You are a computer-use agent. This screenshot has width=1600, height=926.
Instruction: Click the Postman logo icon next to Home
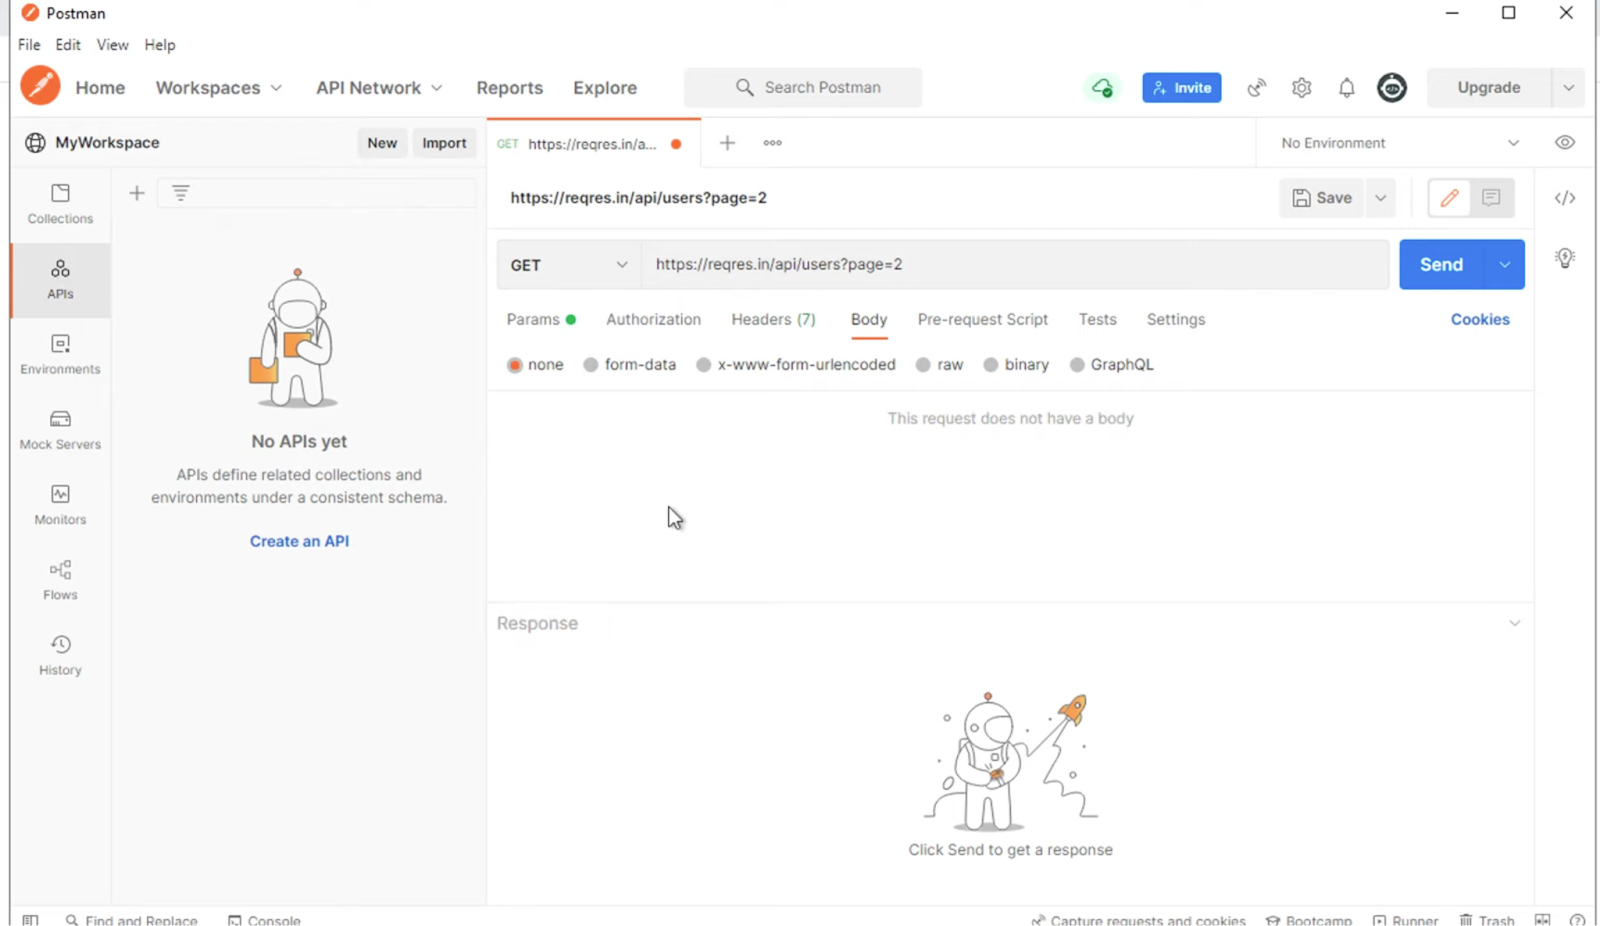coord(40,86)
